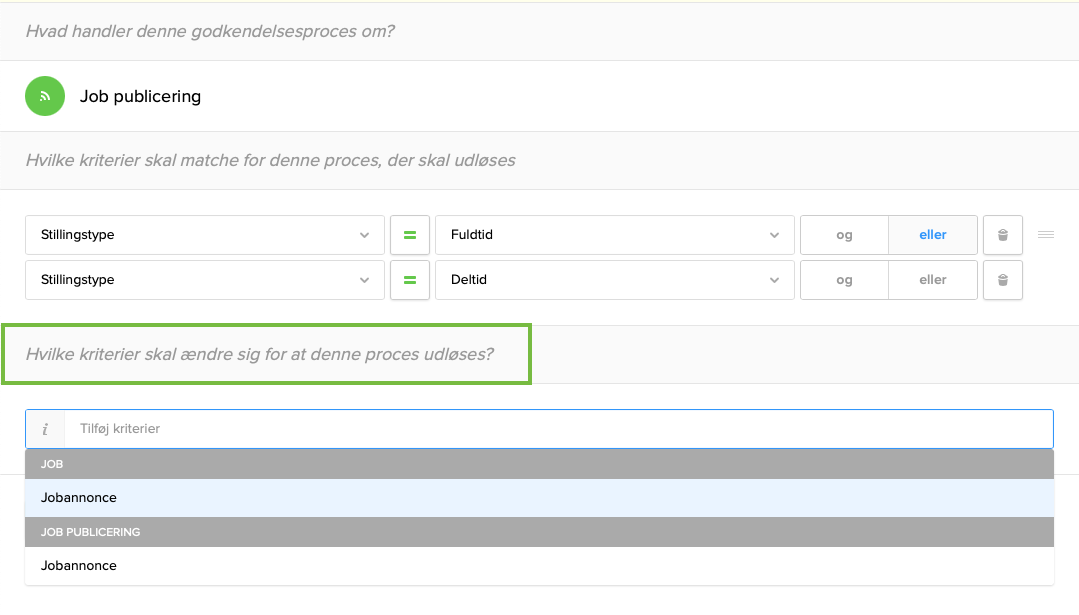
Task: Click the Tilføj kriterier input field
Action: 558,429
